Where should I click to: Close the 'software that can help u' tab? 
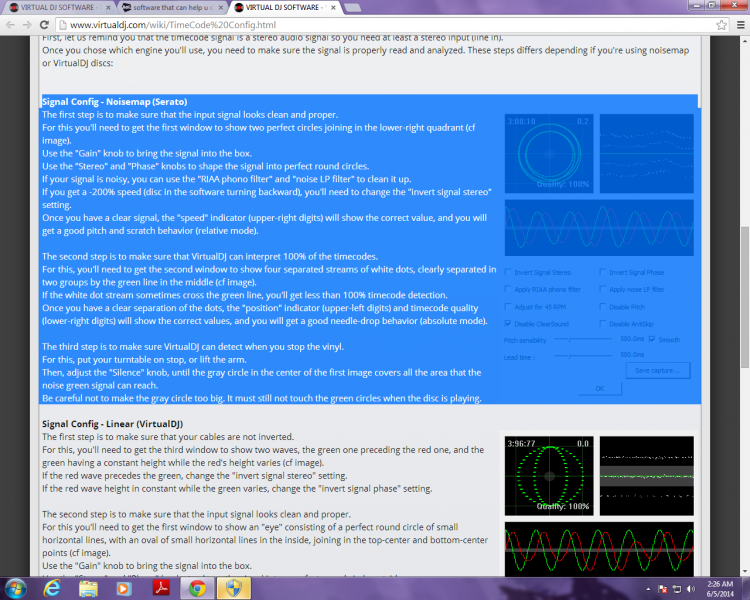[221, 8]
